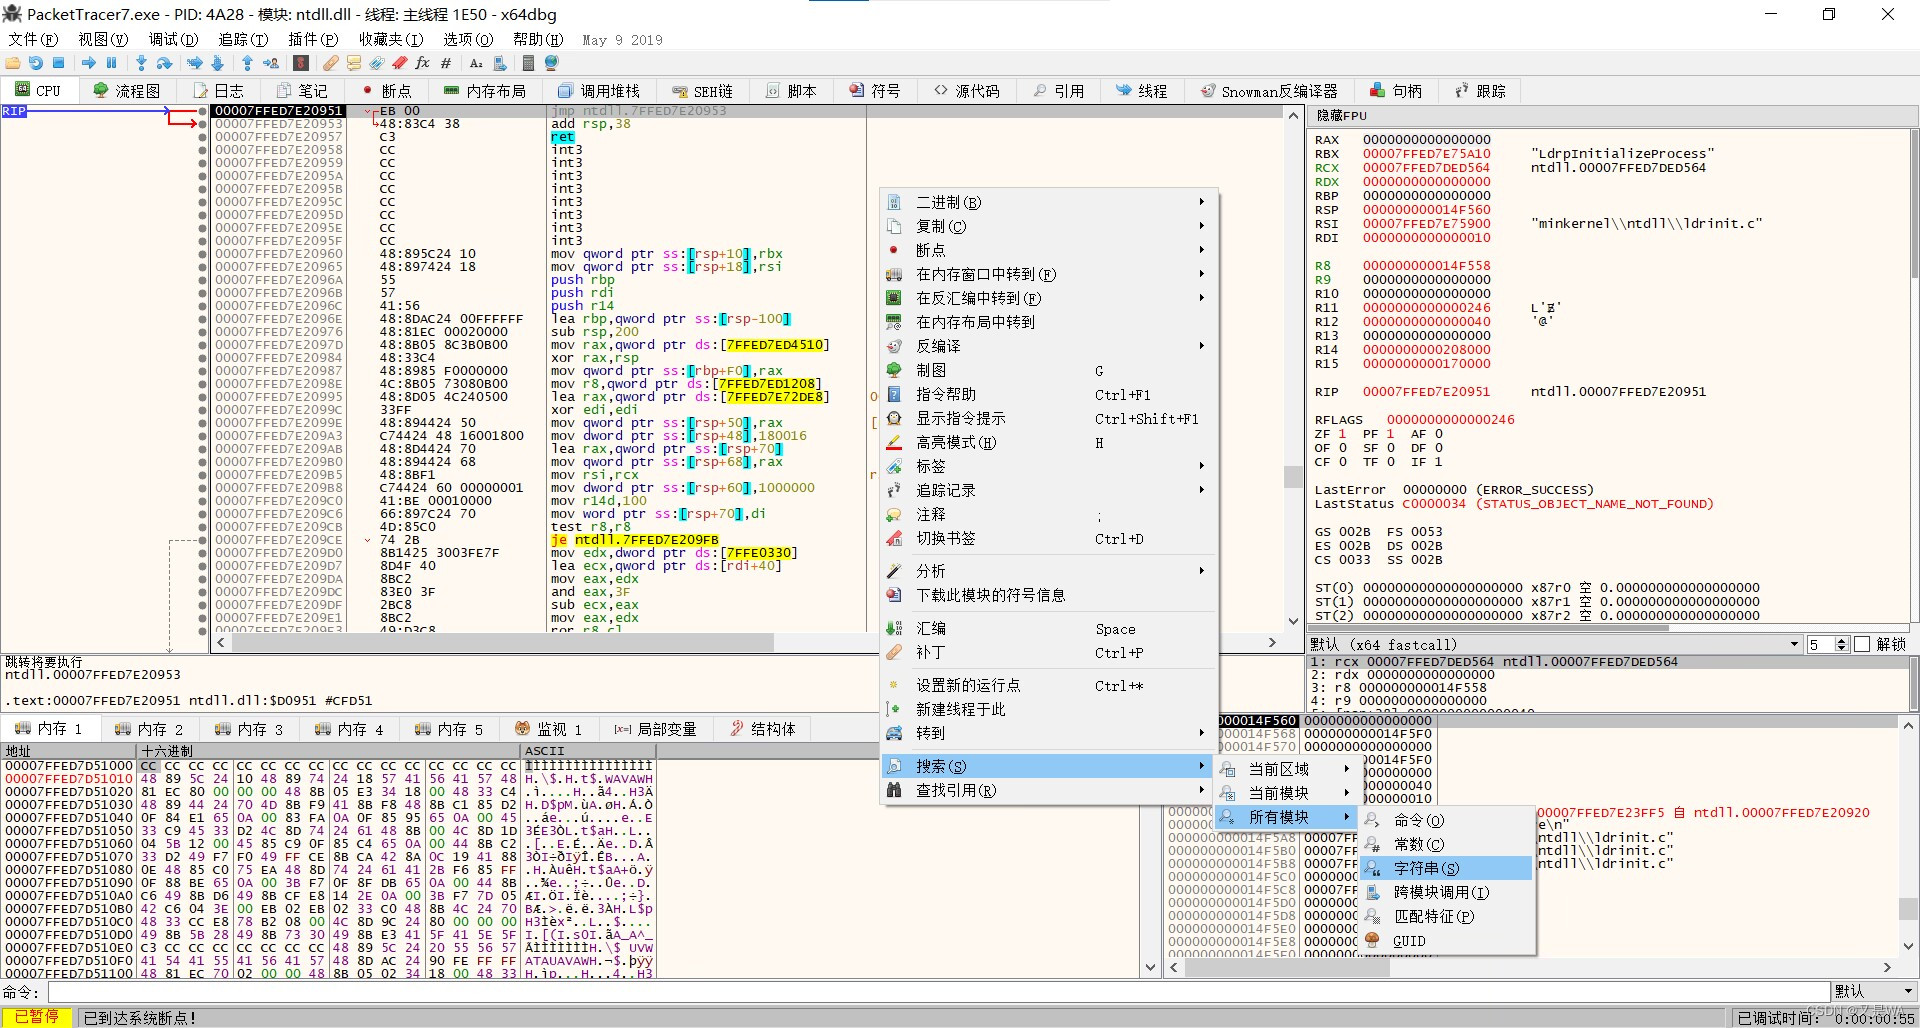The height and width of the screenshot is (1028, 1920).
Task: Choose 跨模块调用(I) in the submenu
Action: 1446,892
